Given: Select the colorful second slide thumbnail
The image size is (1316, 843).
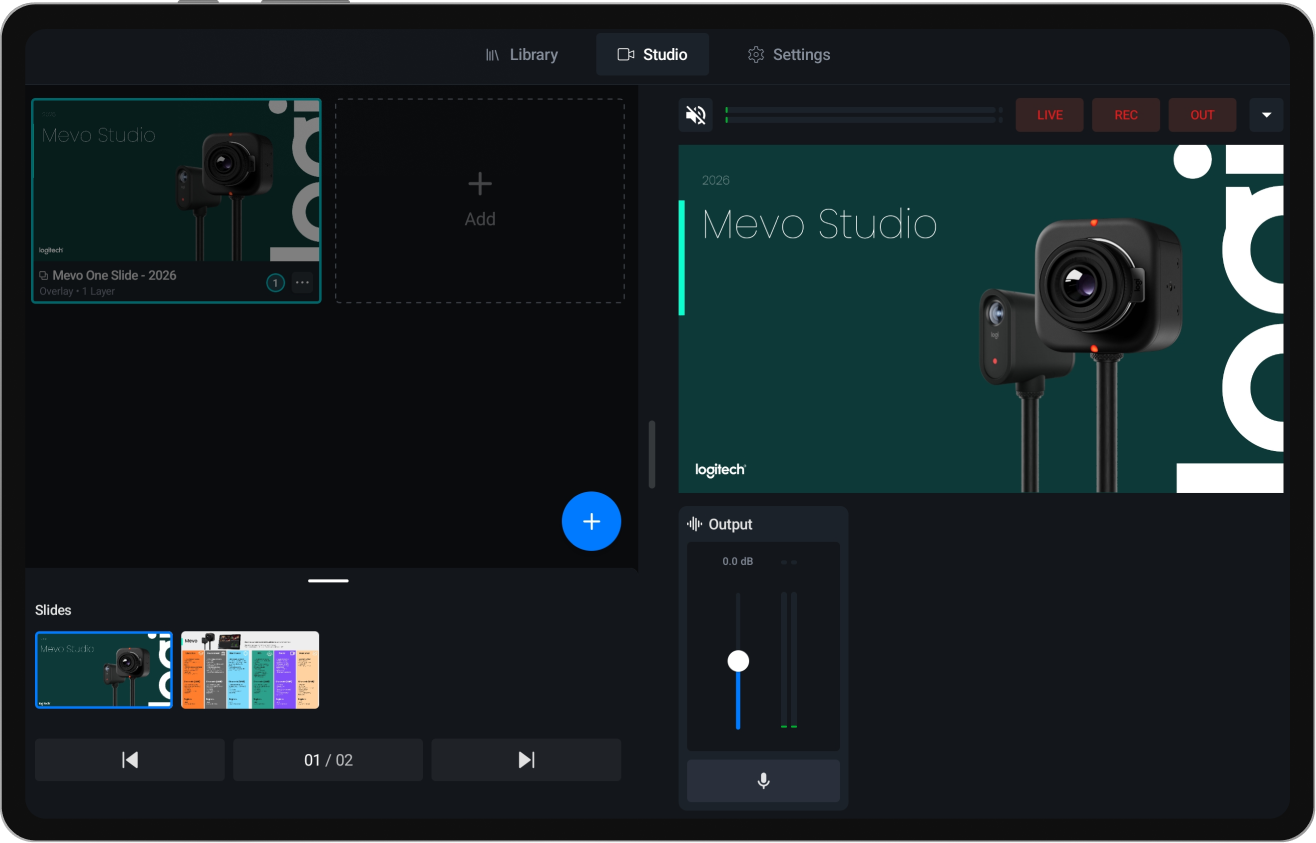Looking at the screenshot, I should (250, 670).
